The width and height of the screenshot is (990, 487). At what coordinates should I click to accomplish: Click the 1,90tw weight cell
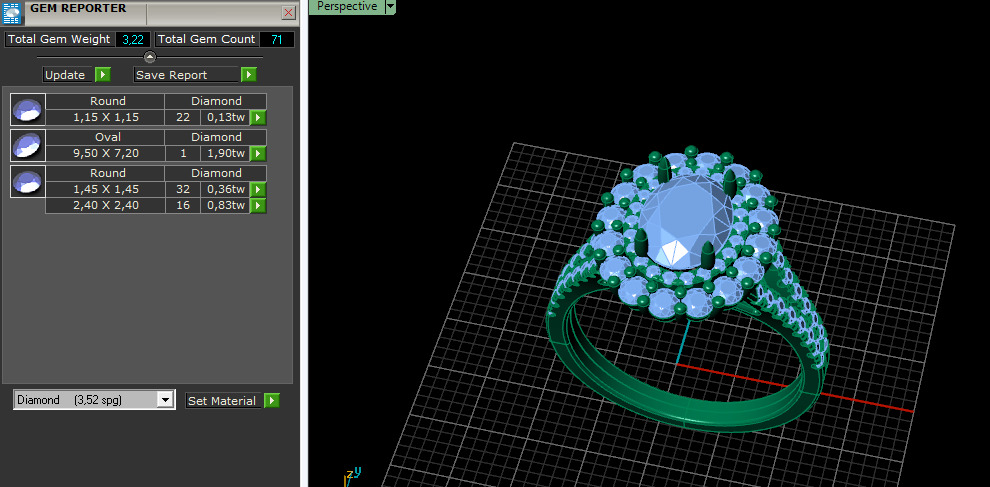pyautogui.click(x=225, y=153)
